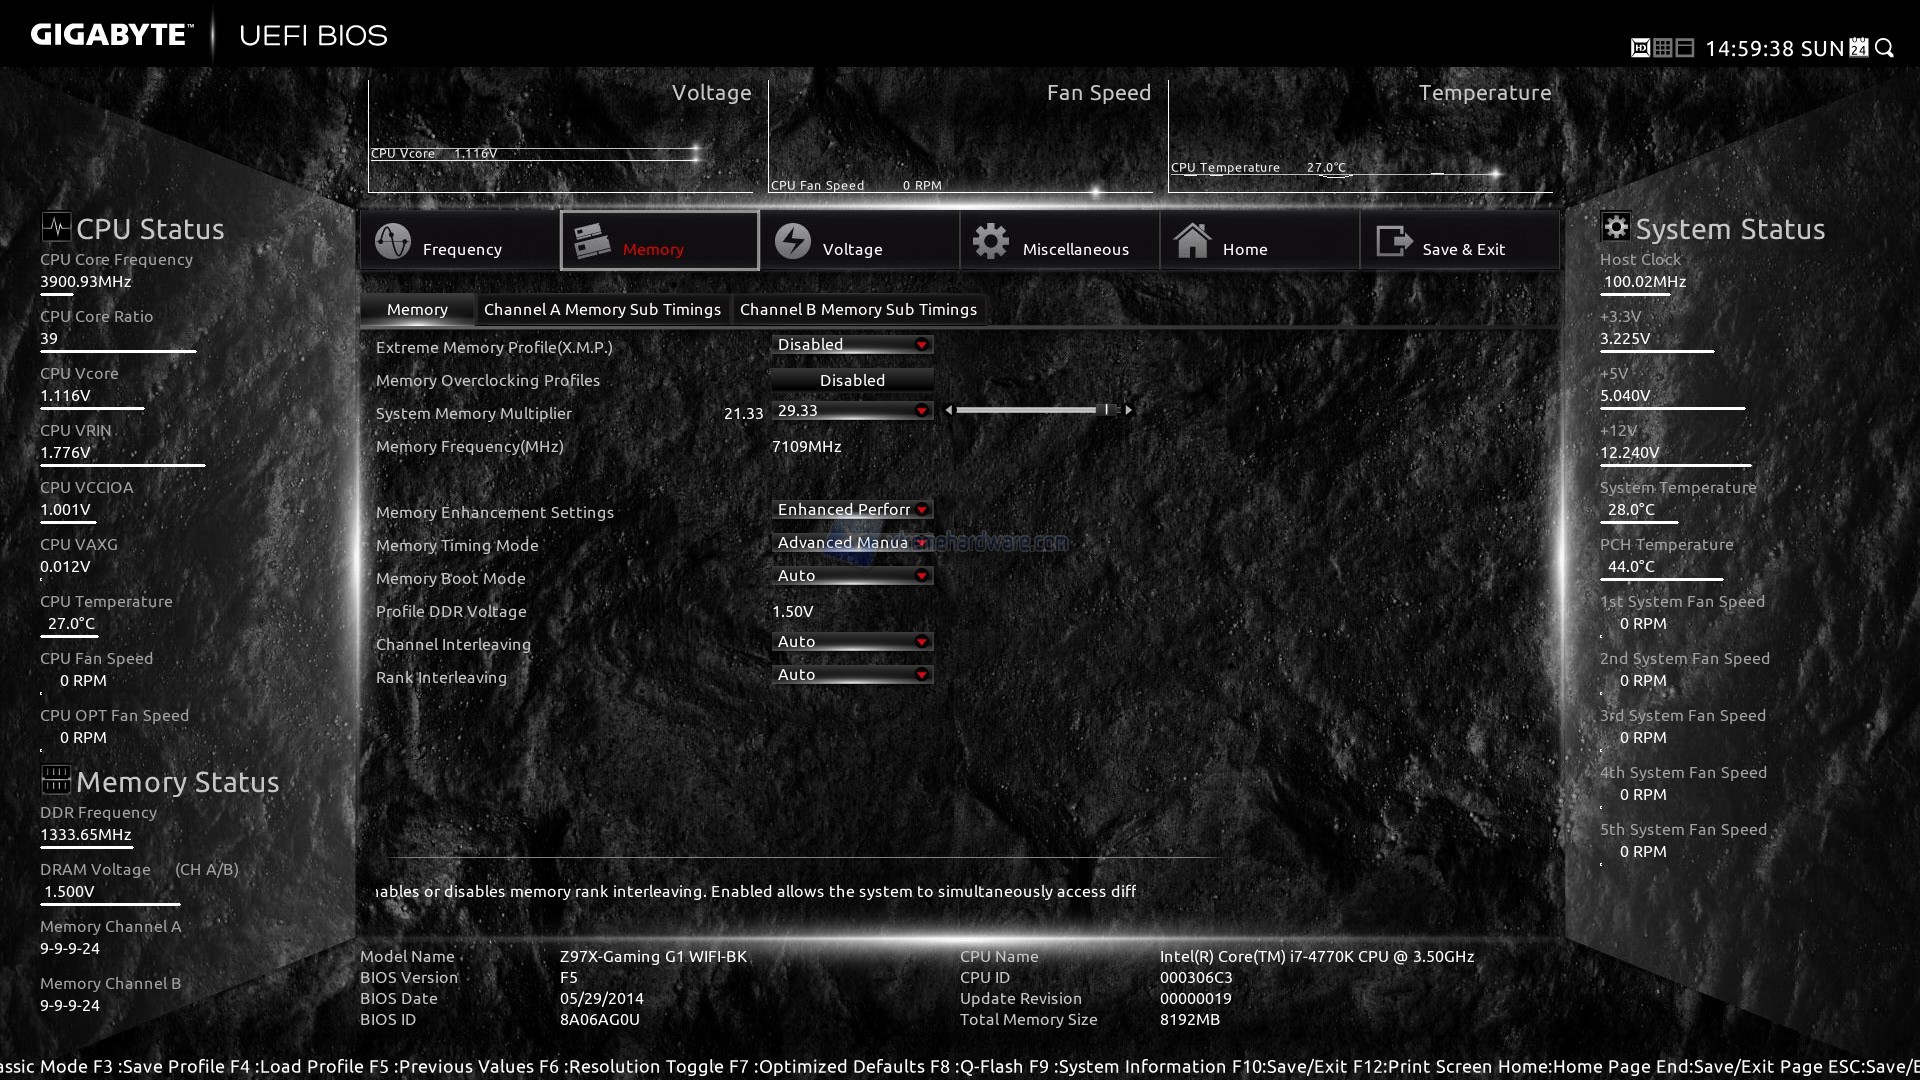Click Memory Overclocking Profiles Disabled button
The height and width of the screenshot is (1080, 1920).
click(852, 380)
